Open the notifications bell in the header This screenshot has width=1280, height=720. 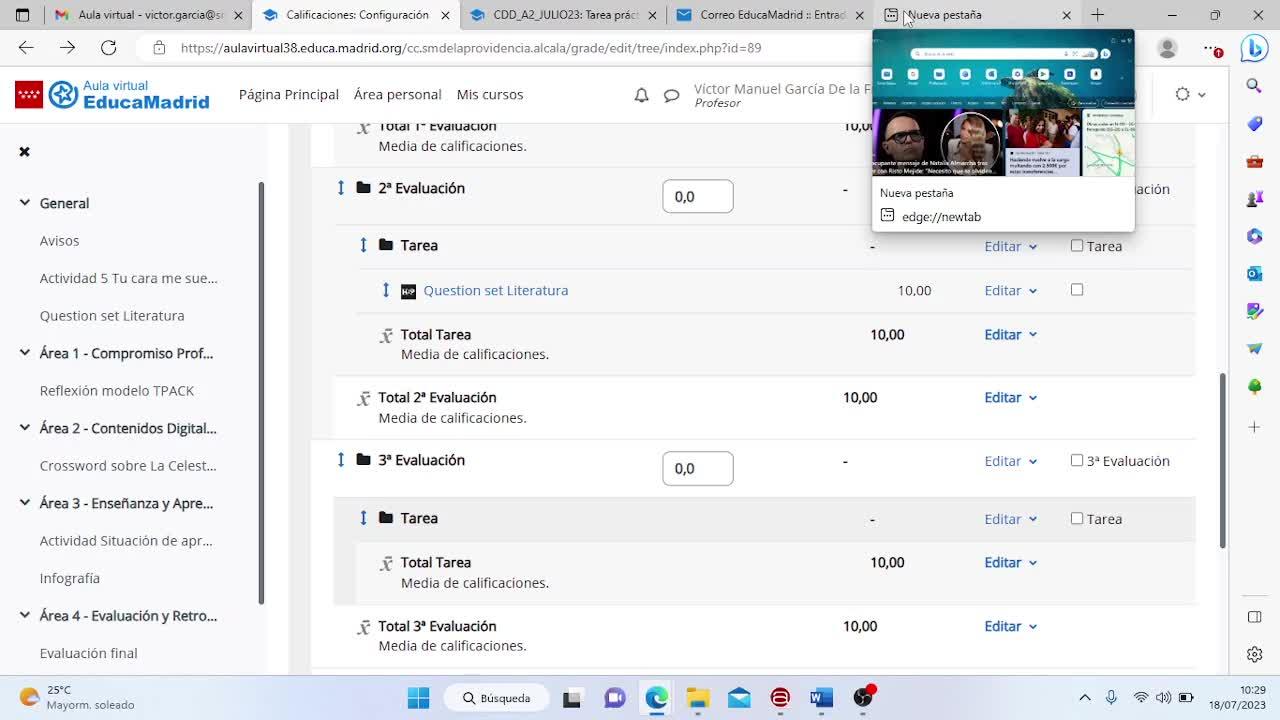(x=642, y=95)
